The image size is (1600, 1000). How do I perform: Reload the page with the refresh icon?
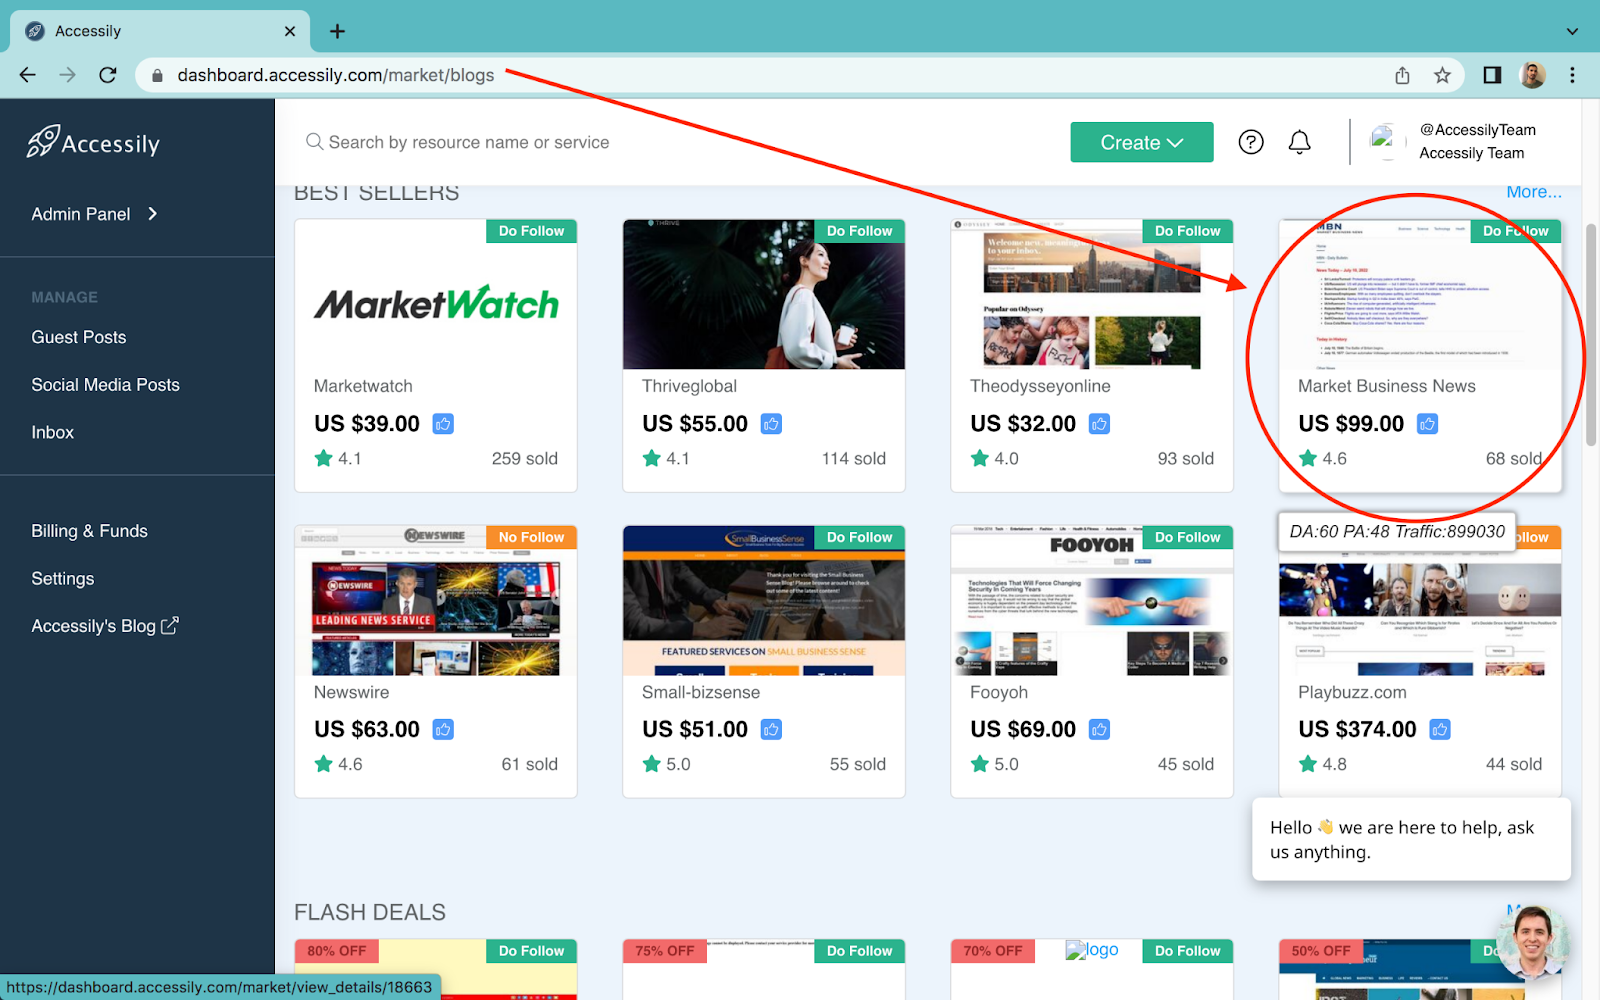tap(108, 75)
